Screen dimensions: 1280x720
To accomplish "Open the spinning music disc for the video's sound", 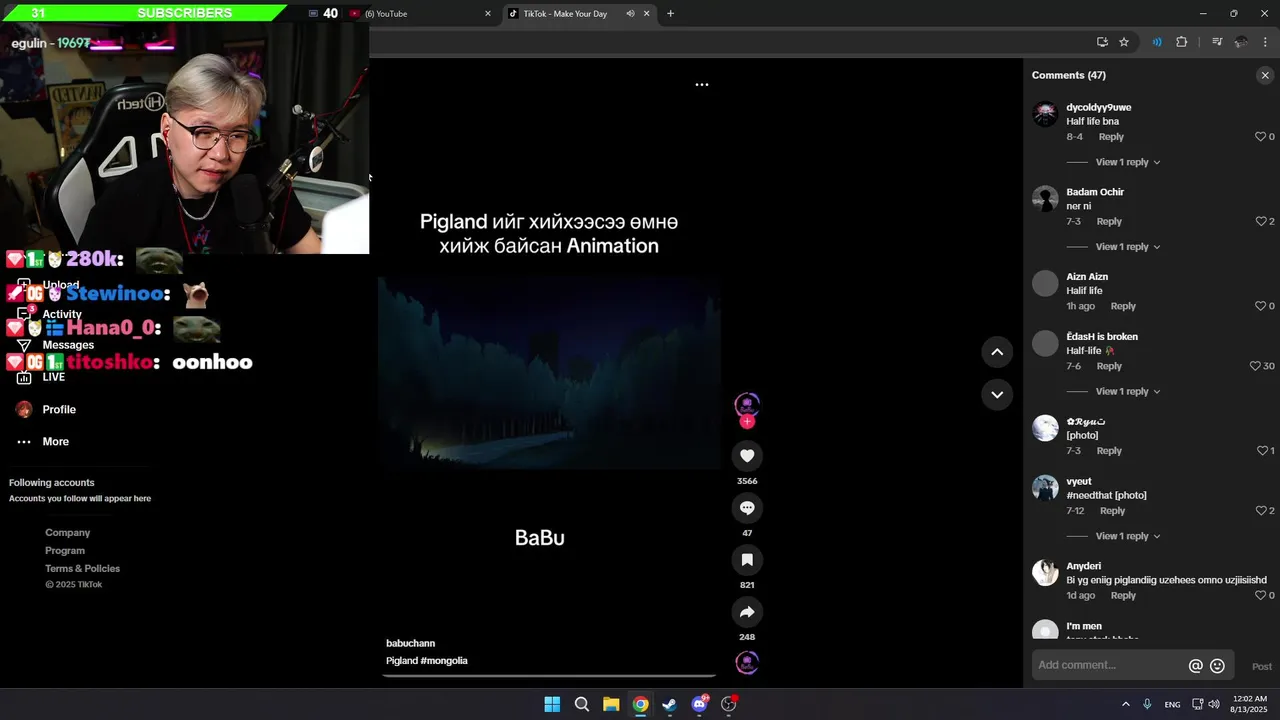I will (747, 662).
